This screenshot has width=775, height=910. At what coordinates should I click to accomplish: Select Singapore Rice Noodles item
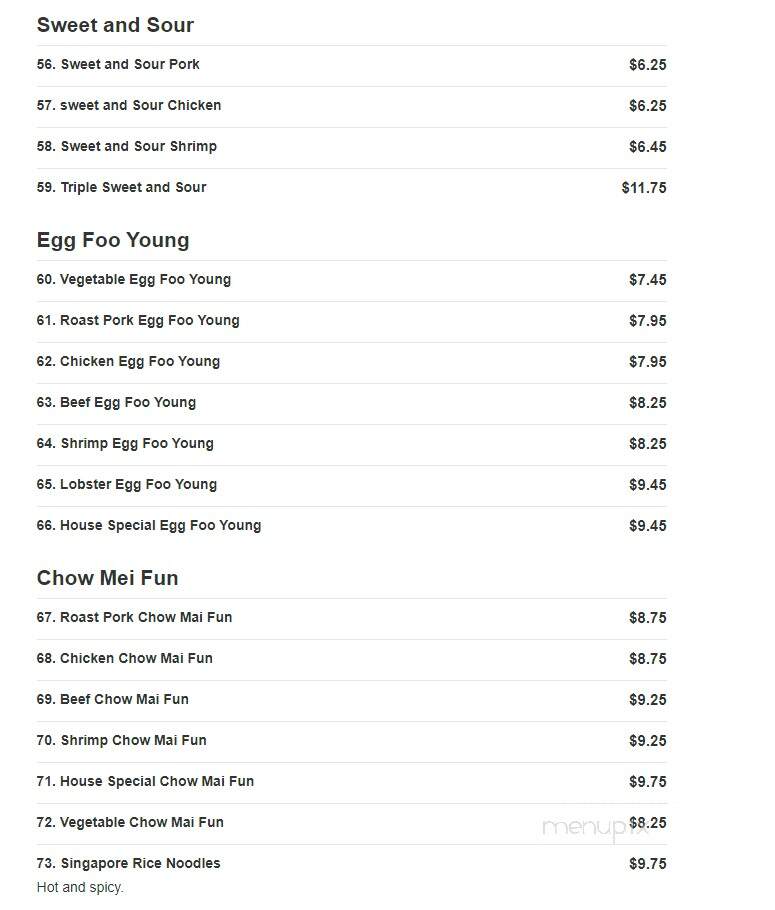click(x=128, y=864)
